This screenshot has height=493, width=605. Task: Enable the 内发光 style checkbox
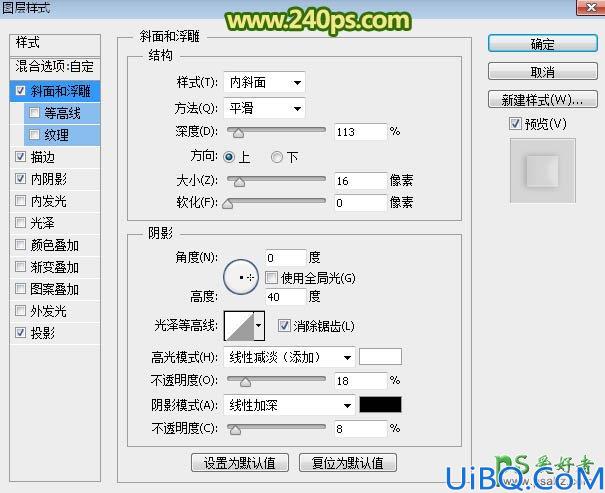[x=20, y=201]
